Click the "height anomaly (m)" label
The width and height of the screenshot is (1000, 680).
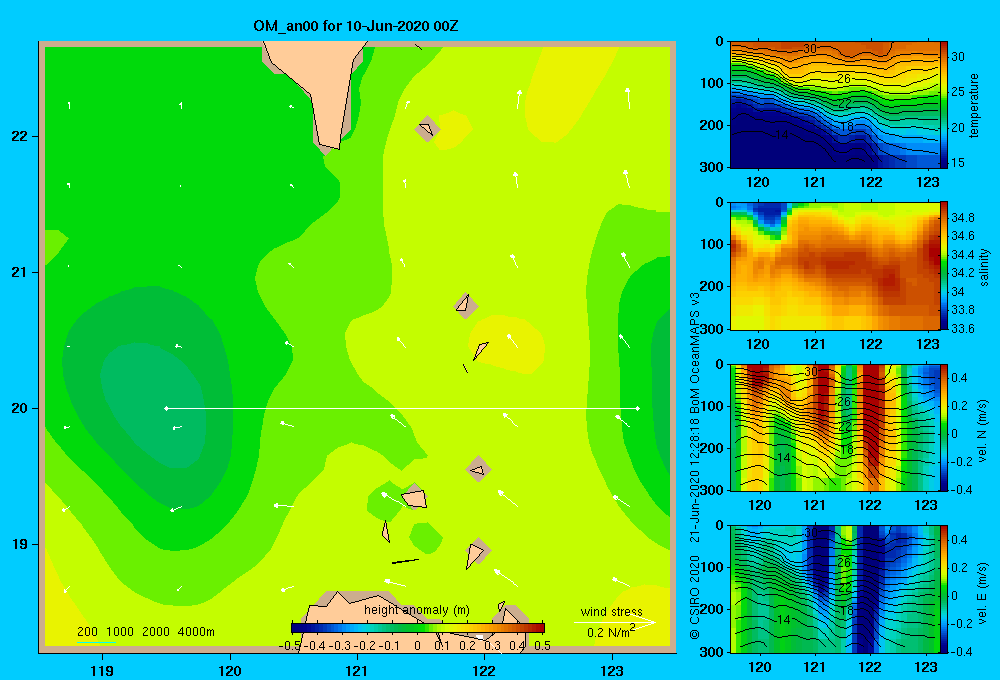pos(416,610)
